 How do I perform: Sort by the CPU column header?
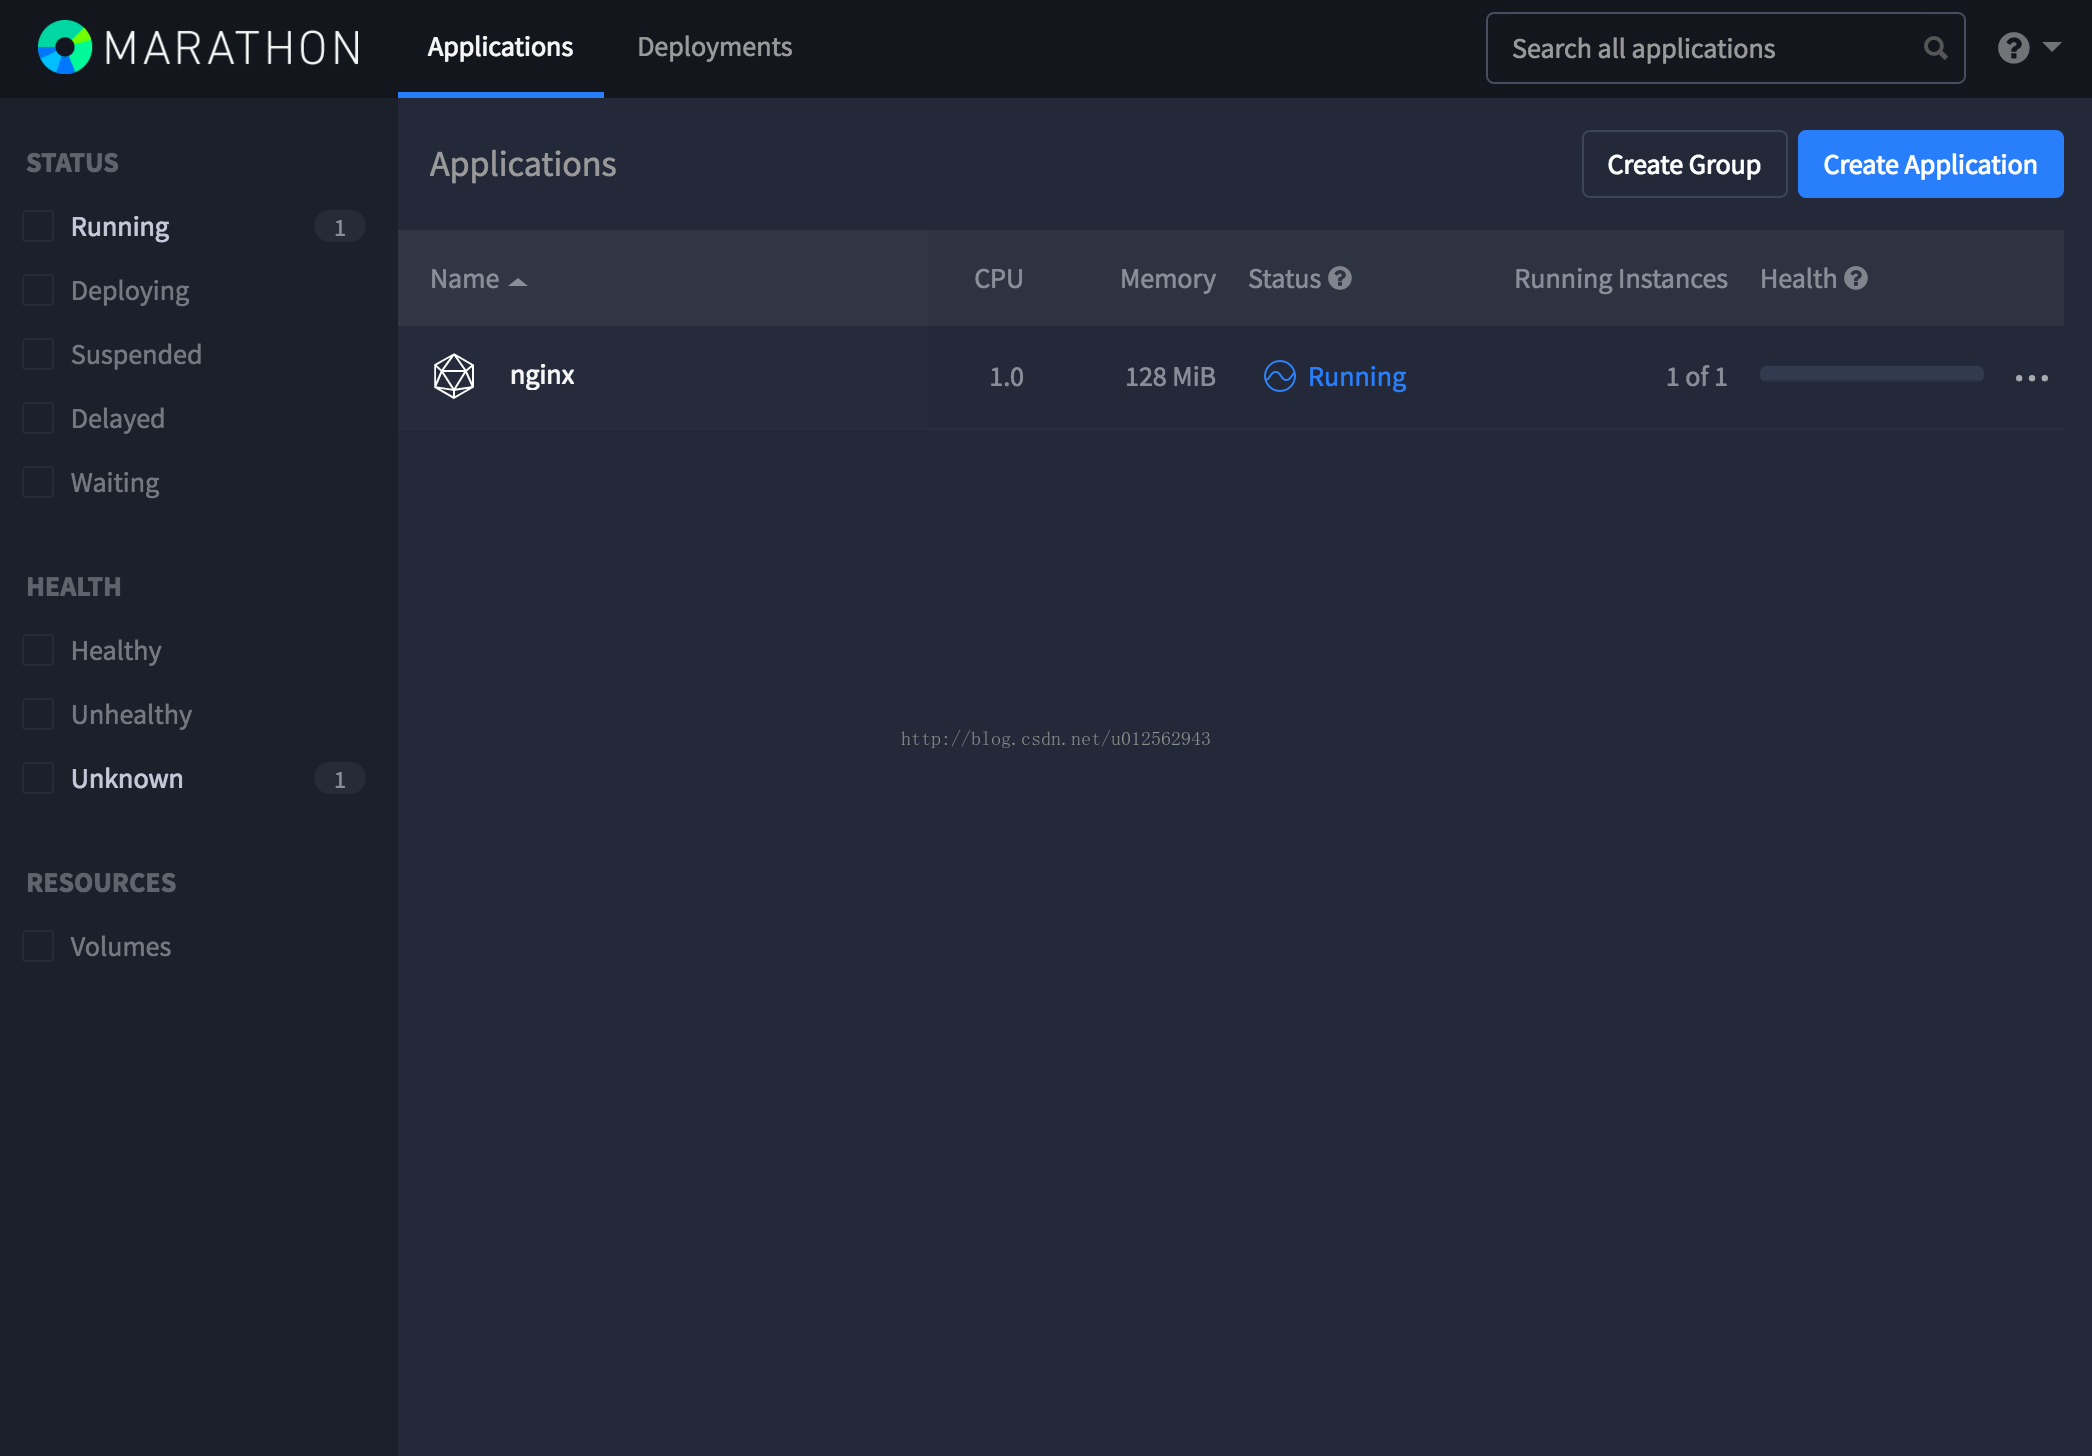pyautogui.click(x=998, y=278)
